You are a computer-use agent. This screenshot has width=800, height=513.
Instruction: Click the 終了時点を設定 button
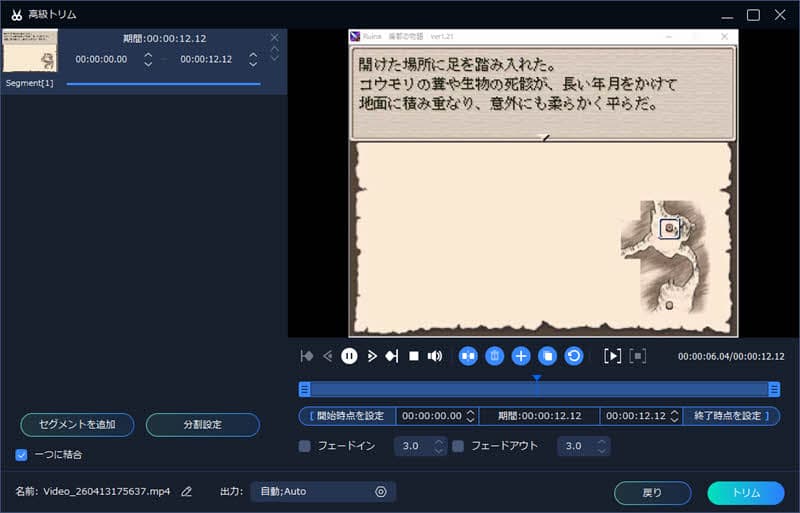pos(731,416)
